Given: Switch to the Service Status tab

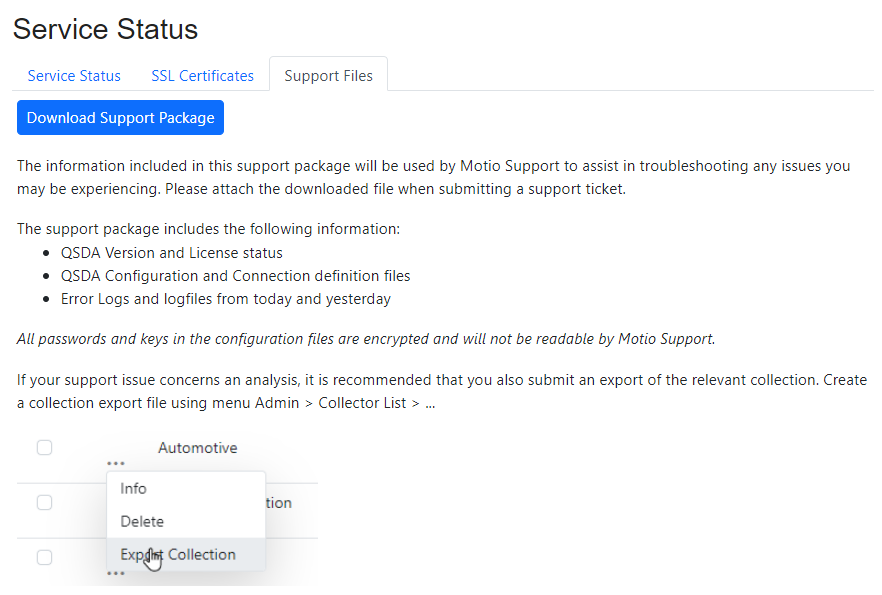Looking at the screenshot, I should (74, 75).
